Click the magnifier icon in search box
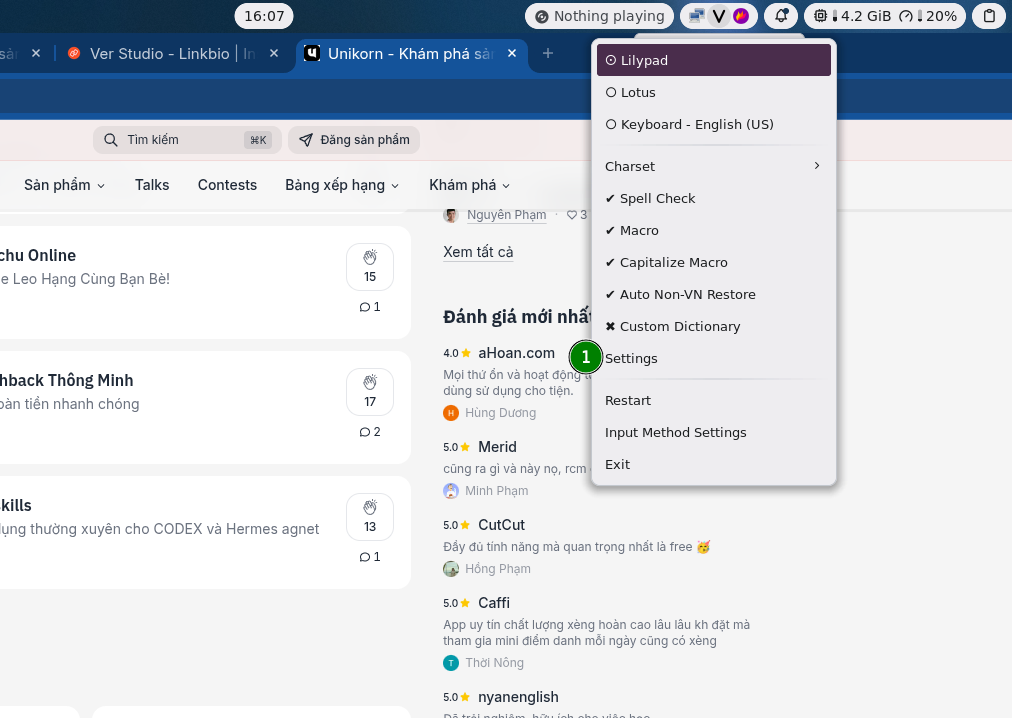The width and height of the screenshot is (1012, 718). click(x=111, y=140)
